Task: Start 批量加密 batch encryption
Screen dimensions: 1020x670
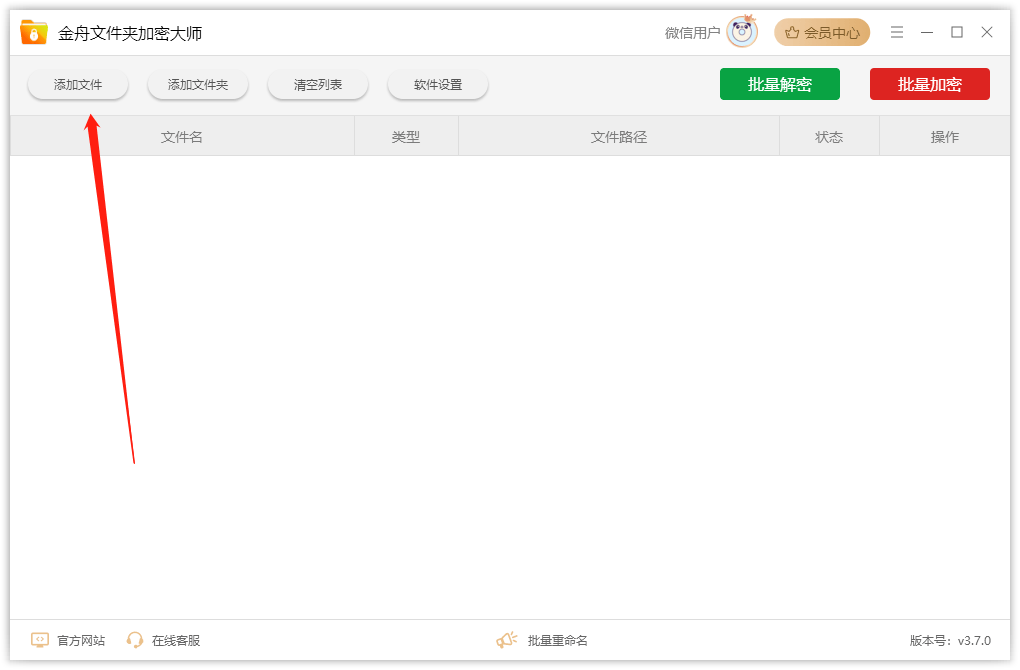Action: (929, 85)
